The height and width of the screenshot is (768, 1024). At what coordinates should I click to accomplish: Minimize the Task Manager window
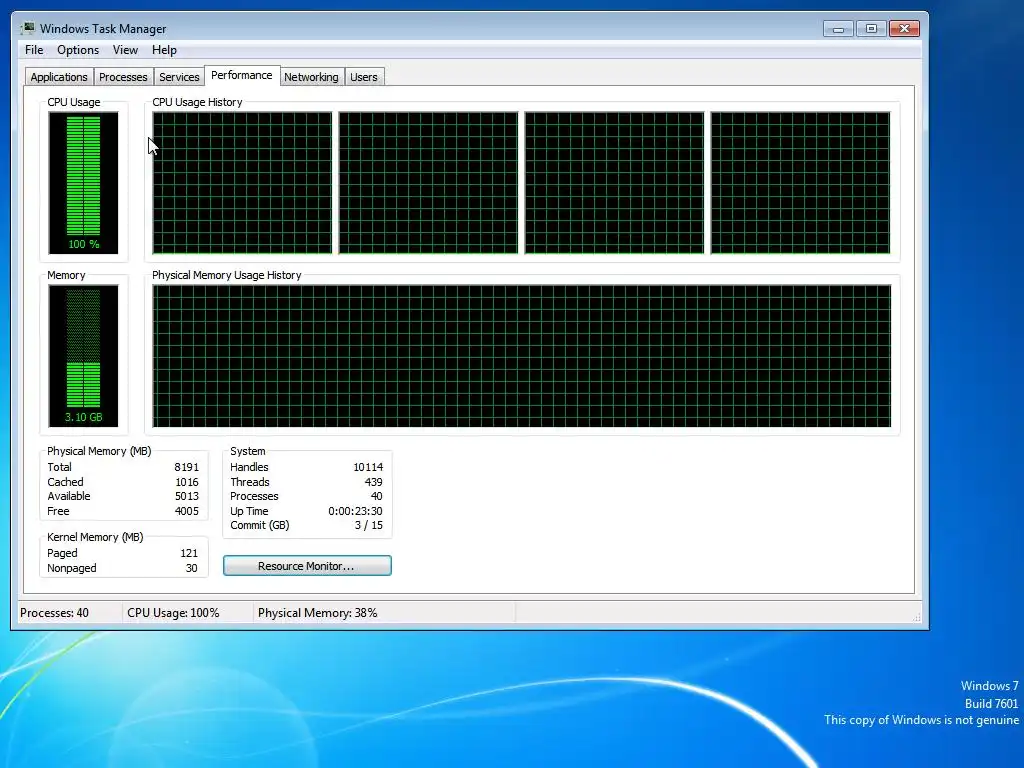839,29
